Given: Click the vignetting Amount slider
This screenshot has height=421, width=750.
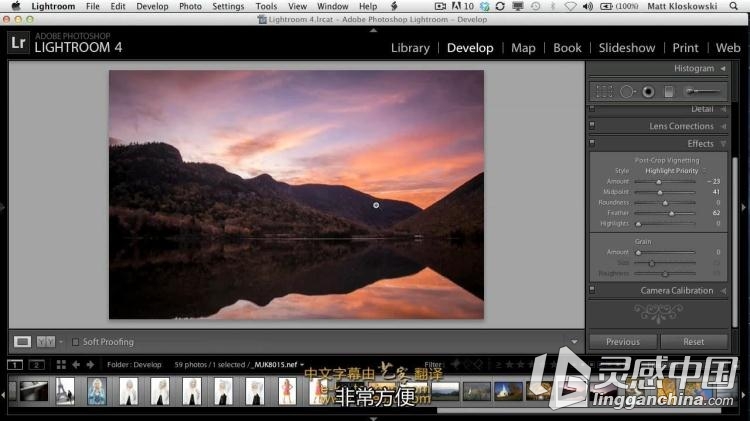Looking at the screenshot, I should click(664, 181).
